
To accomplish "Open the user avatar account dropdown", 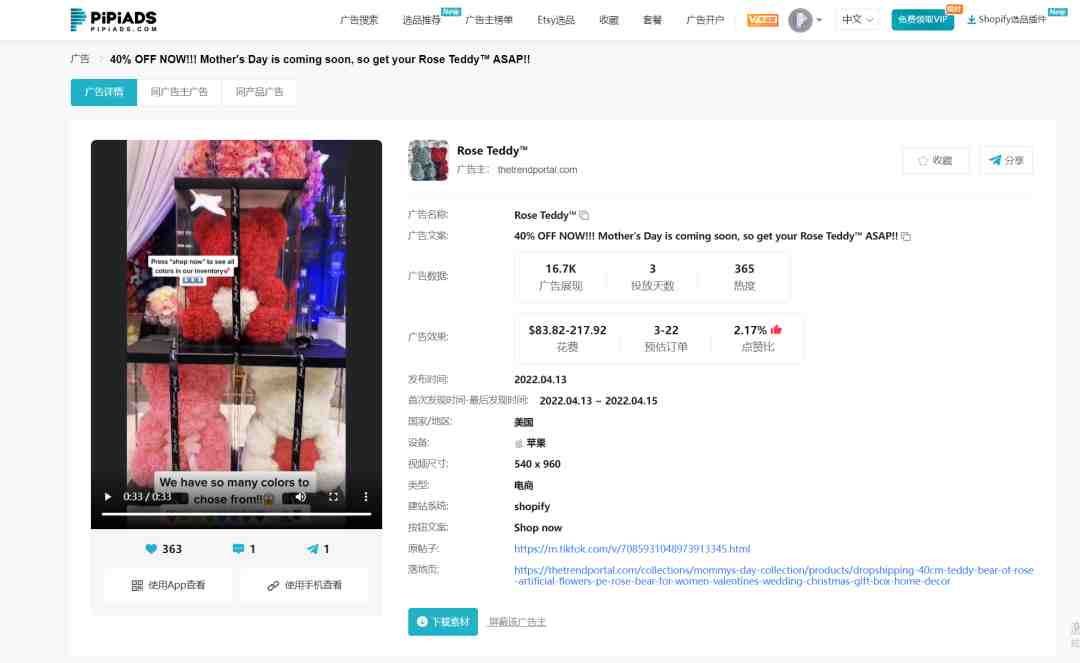I will coord(804,20).
